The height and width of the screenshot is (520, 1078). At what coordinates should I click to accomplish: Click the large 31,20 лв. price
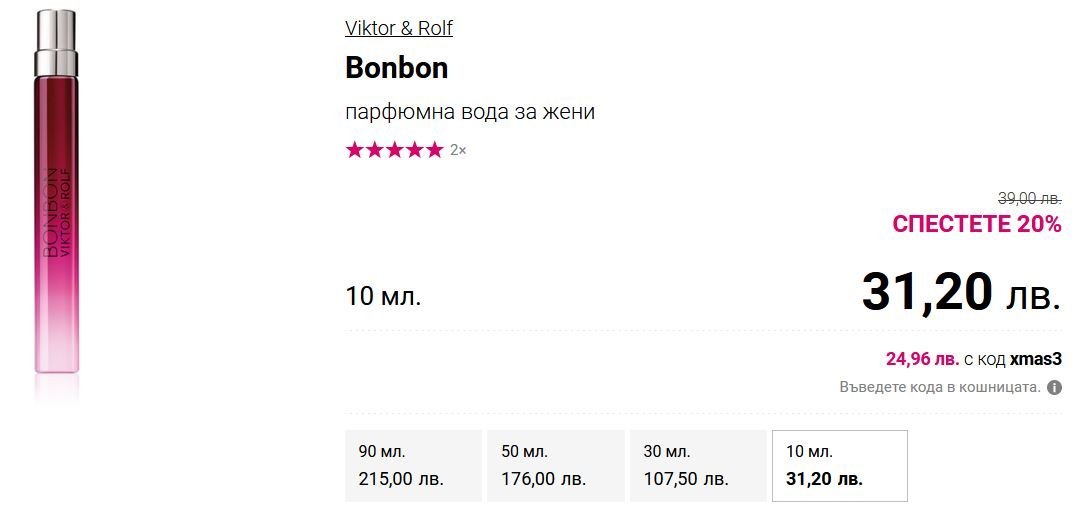960,292
